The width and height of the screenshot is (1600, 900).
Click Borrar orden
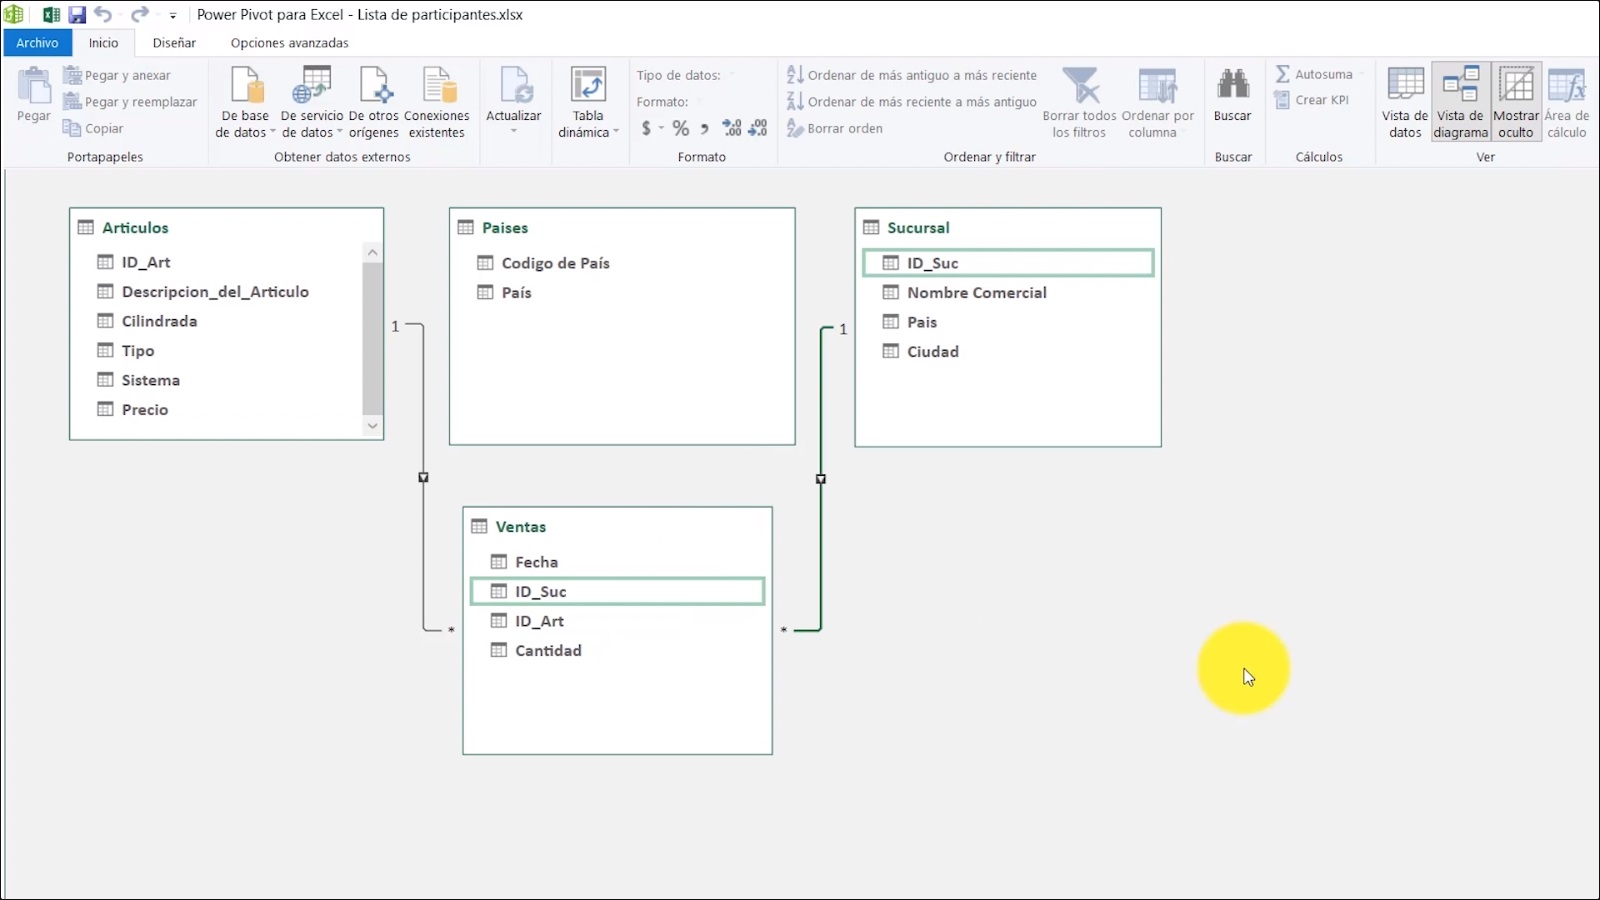[835, 128]
